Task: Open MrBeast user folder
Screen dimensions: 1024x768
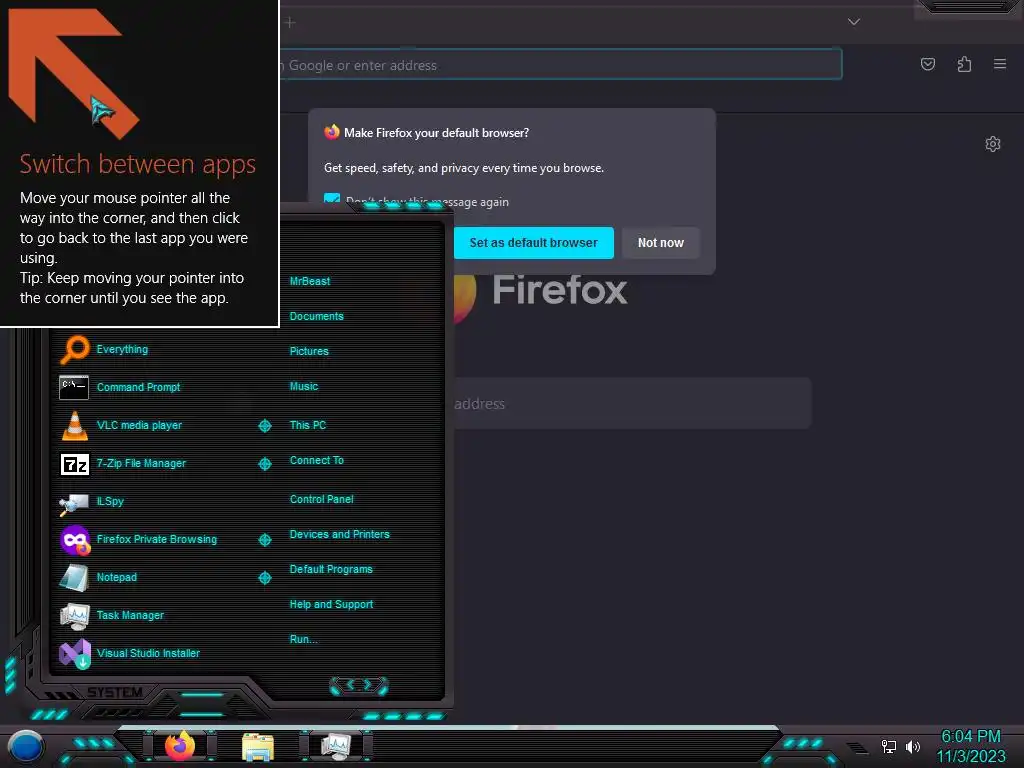Action: (310, 281)
